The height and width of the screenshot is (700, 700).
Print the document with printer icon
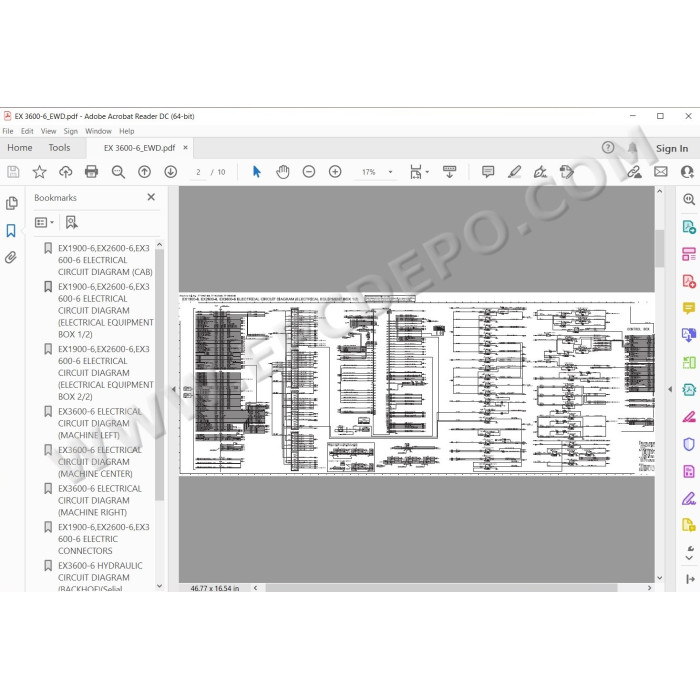[92, 172]
